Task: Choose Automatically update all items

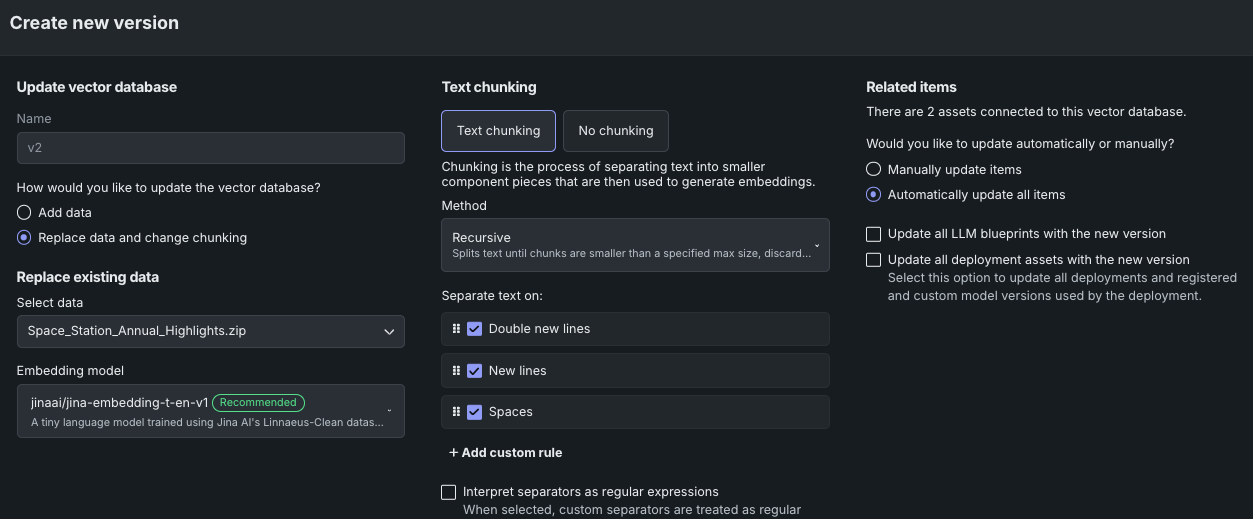Action: (874, 195)
